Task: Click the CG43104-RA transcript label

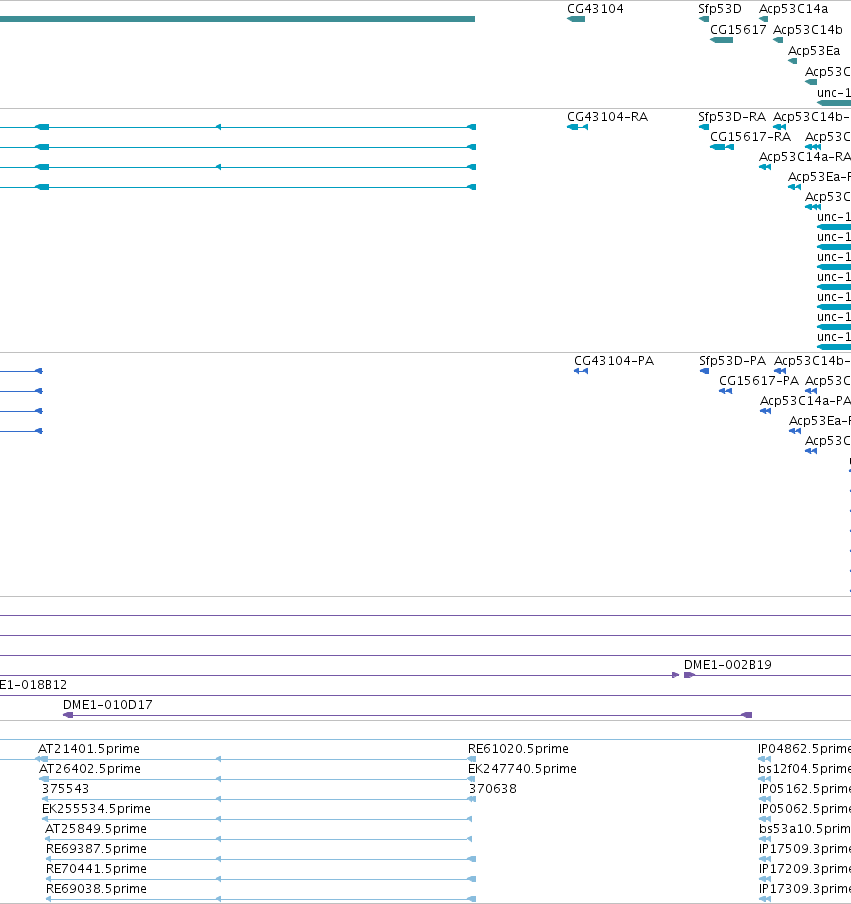Action: pos(608,116)
